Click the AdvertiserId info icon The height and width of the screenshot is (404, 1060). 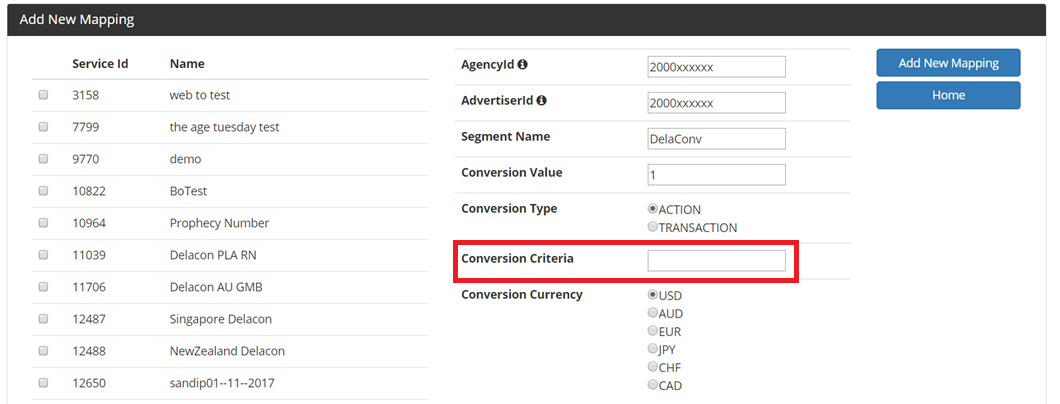click(x=541, y=101)
